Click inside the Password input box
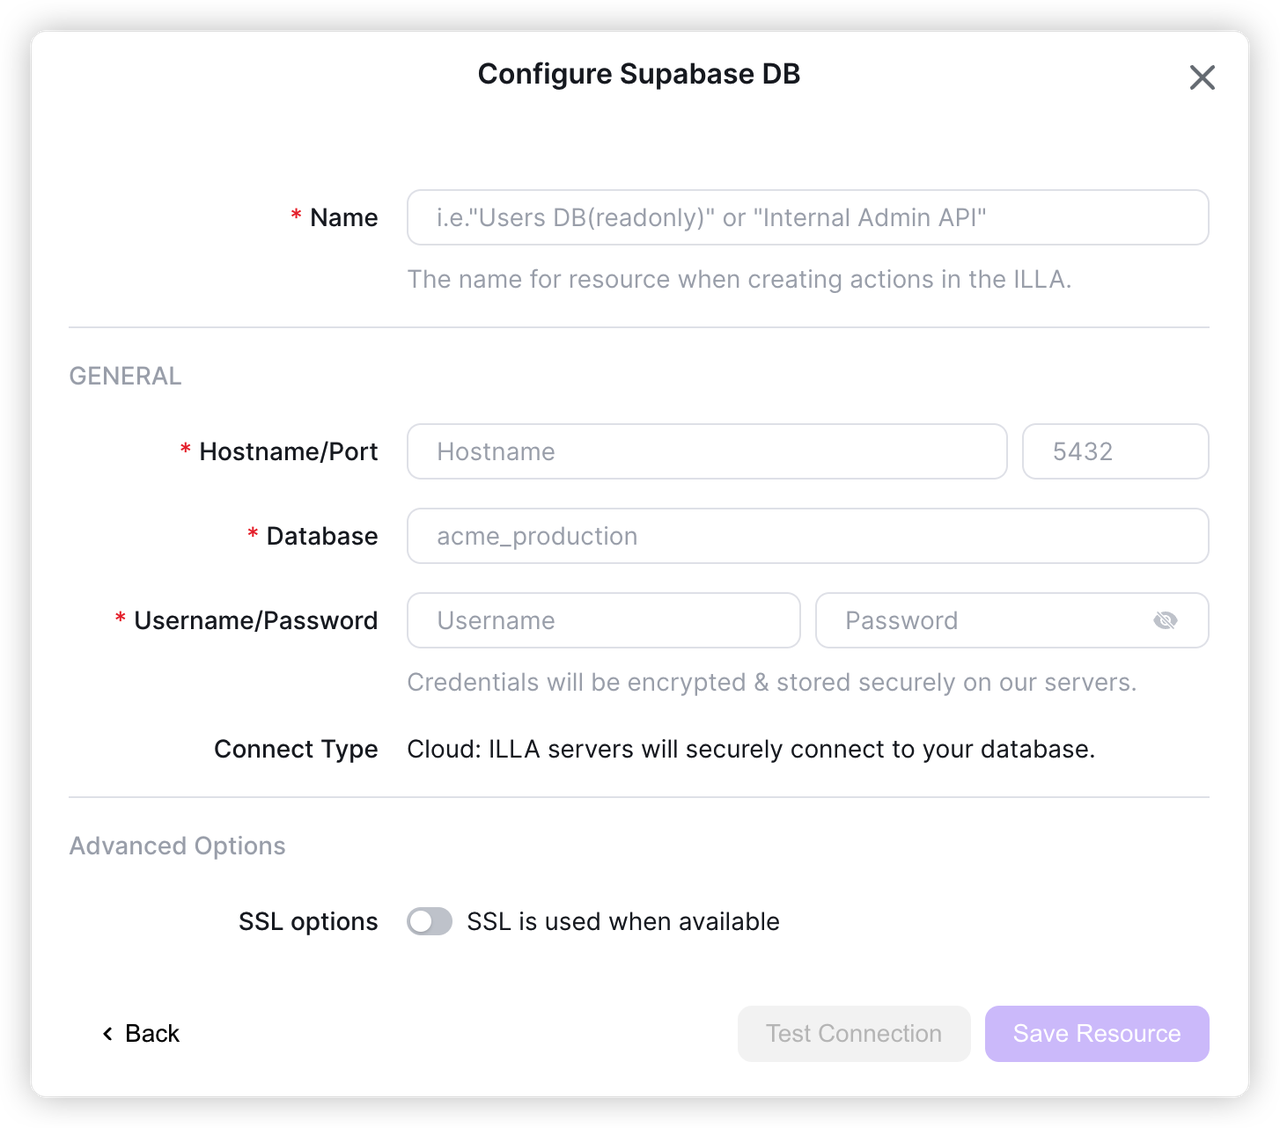Screen dimensions: 1280x1128 (1012, 620)
